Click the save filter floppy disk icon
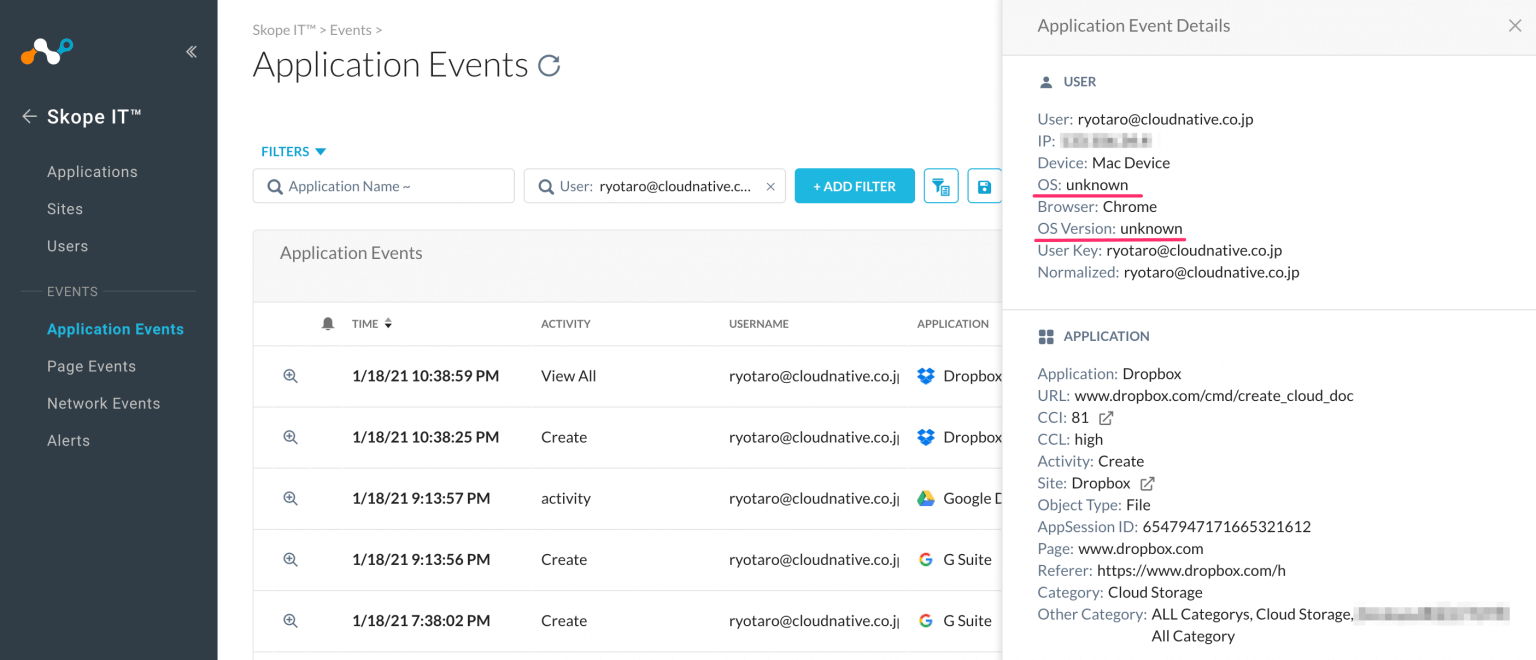The height and width of the screenshot is (660, 1536). (x=983, y=186)
